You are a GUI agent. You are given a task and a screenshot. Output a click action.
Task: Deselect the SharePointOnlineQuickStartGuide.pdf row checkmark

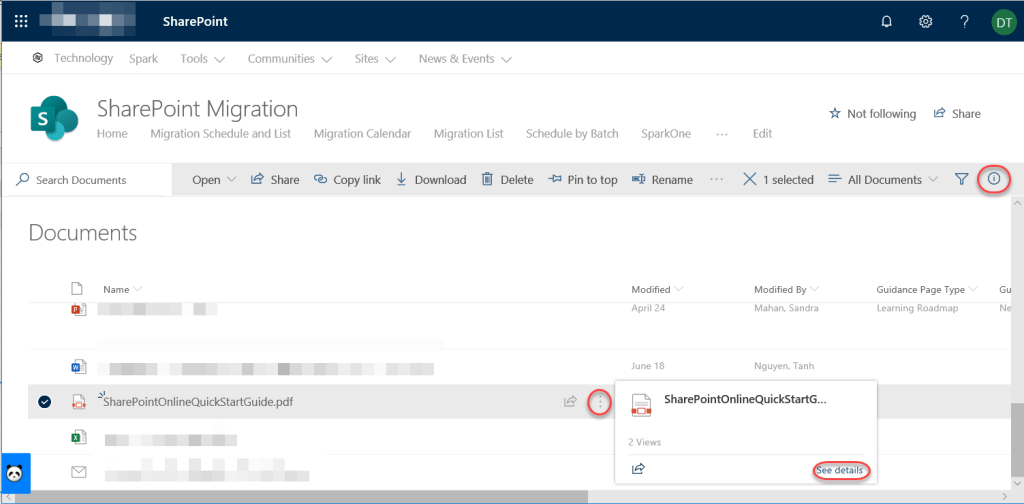pyautogui.click(x=44, y=402)
